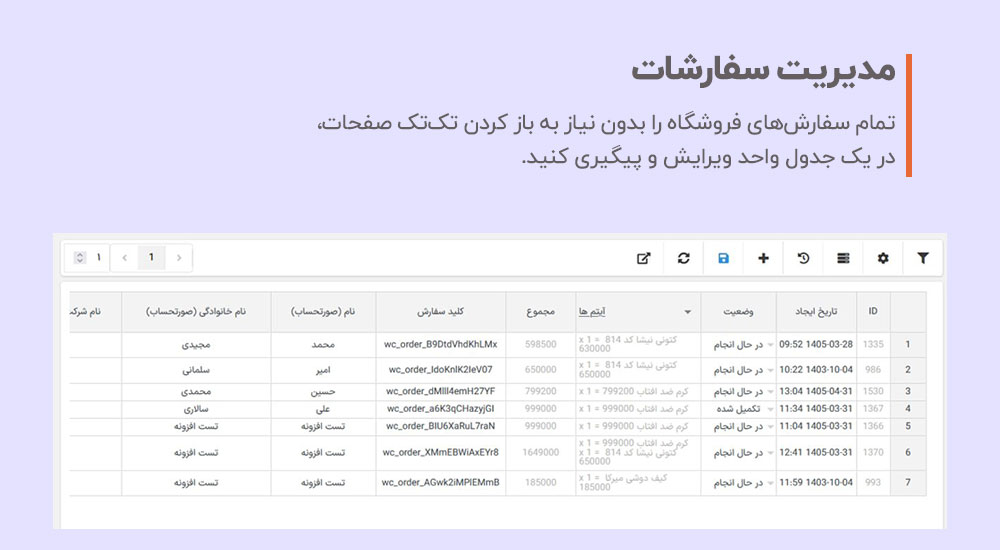Click order key wc_order_B9DtdVhdKhLMx cell
The height and width of the screenshot is (550, 1000).
point(441,345)
